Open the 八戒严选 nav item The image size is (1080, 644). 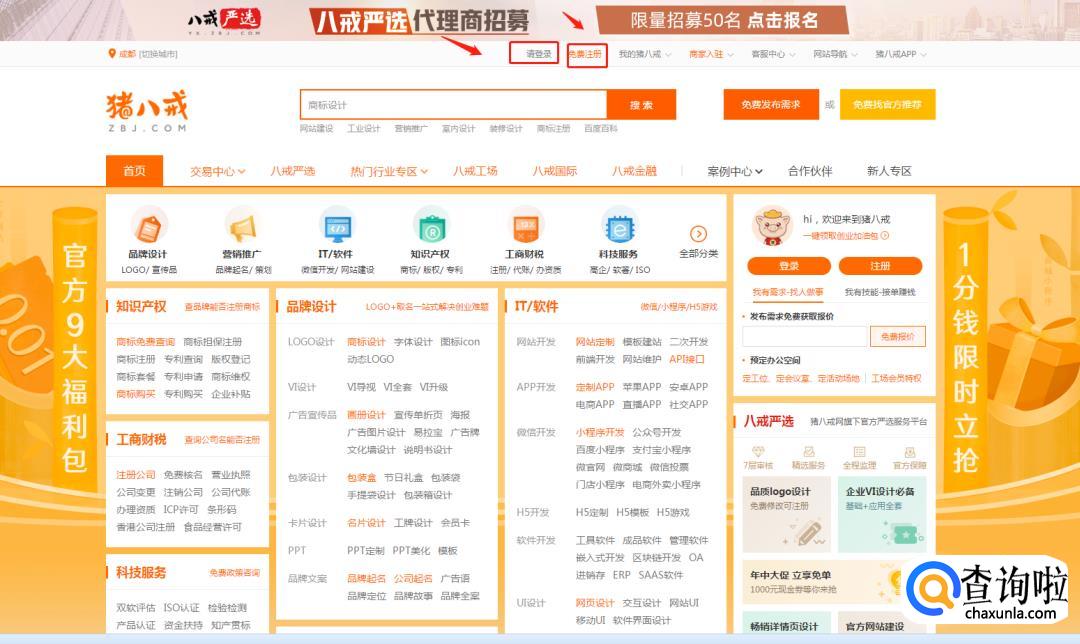[293, 172]
